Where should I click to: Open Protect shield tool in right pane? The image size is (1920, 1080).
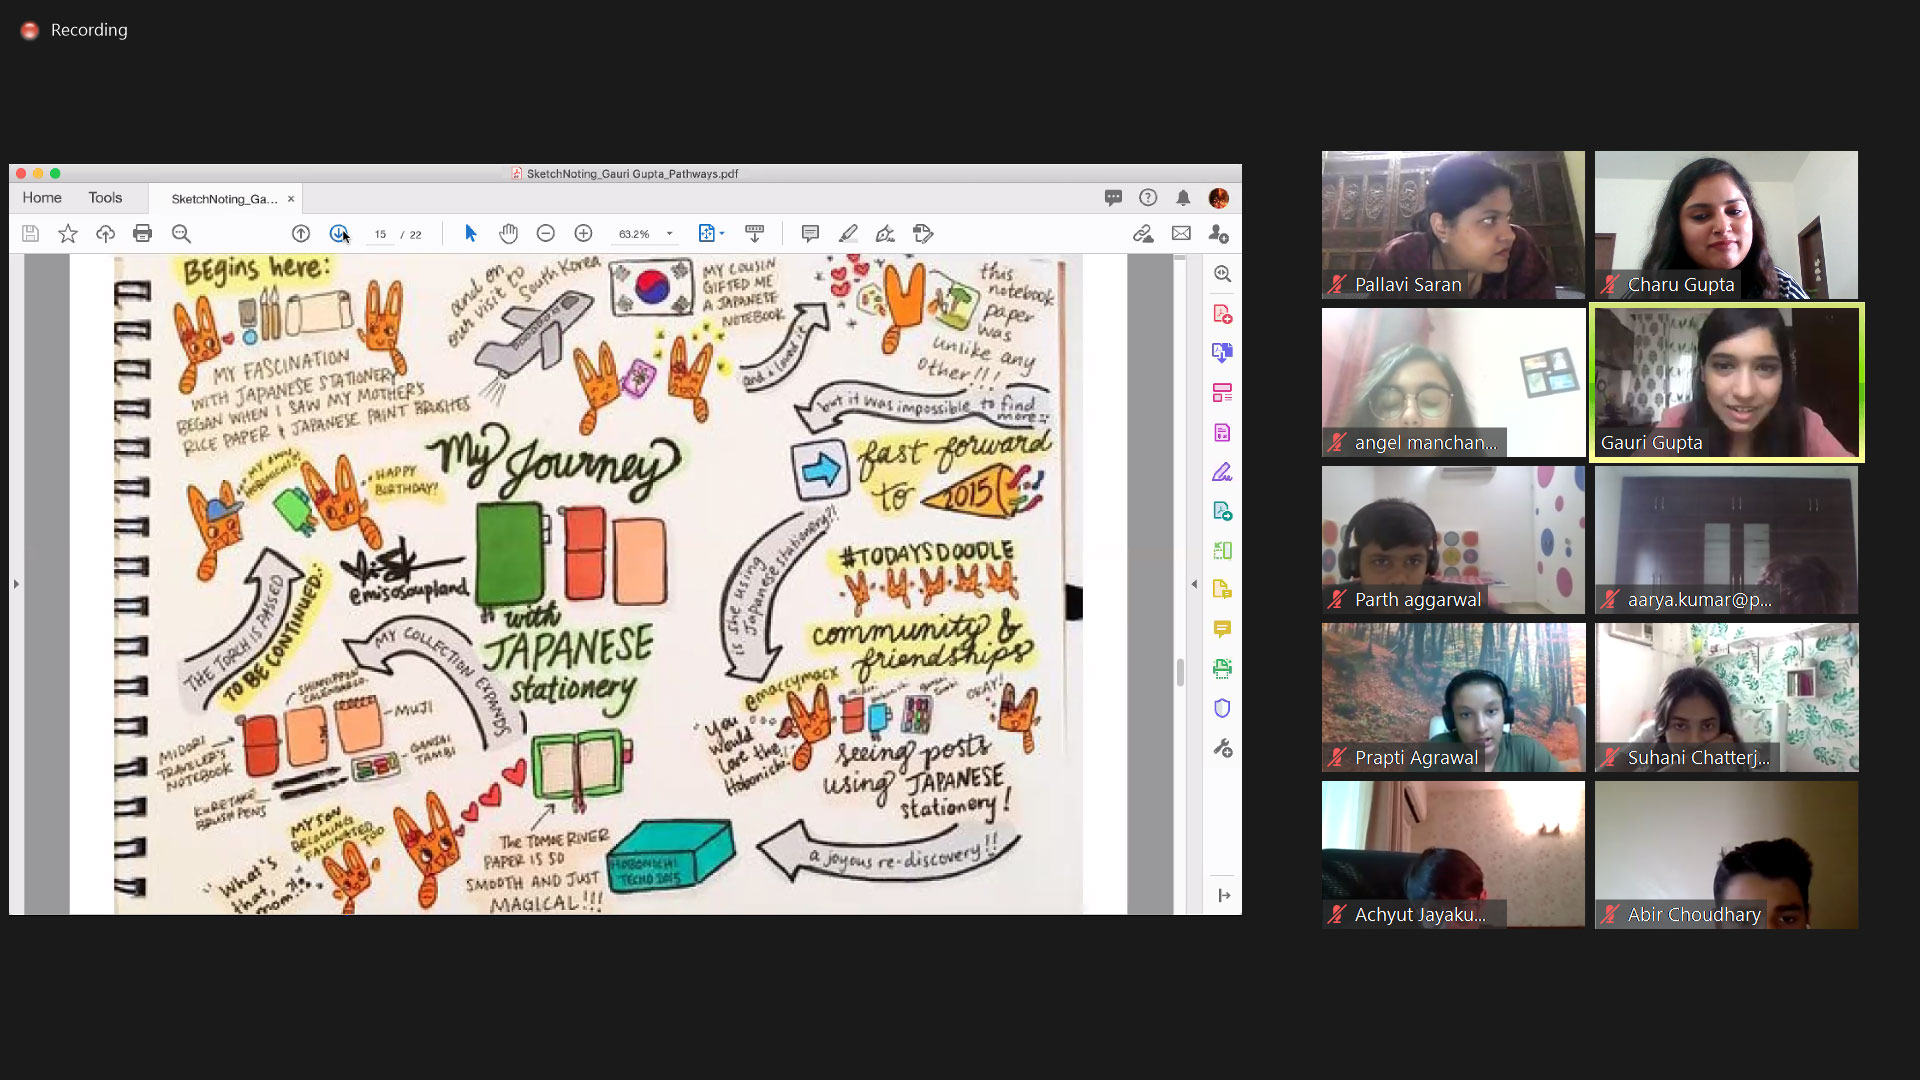1222,709
